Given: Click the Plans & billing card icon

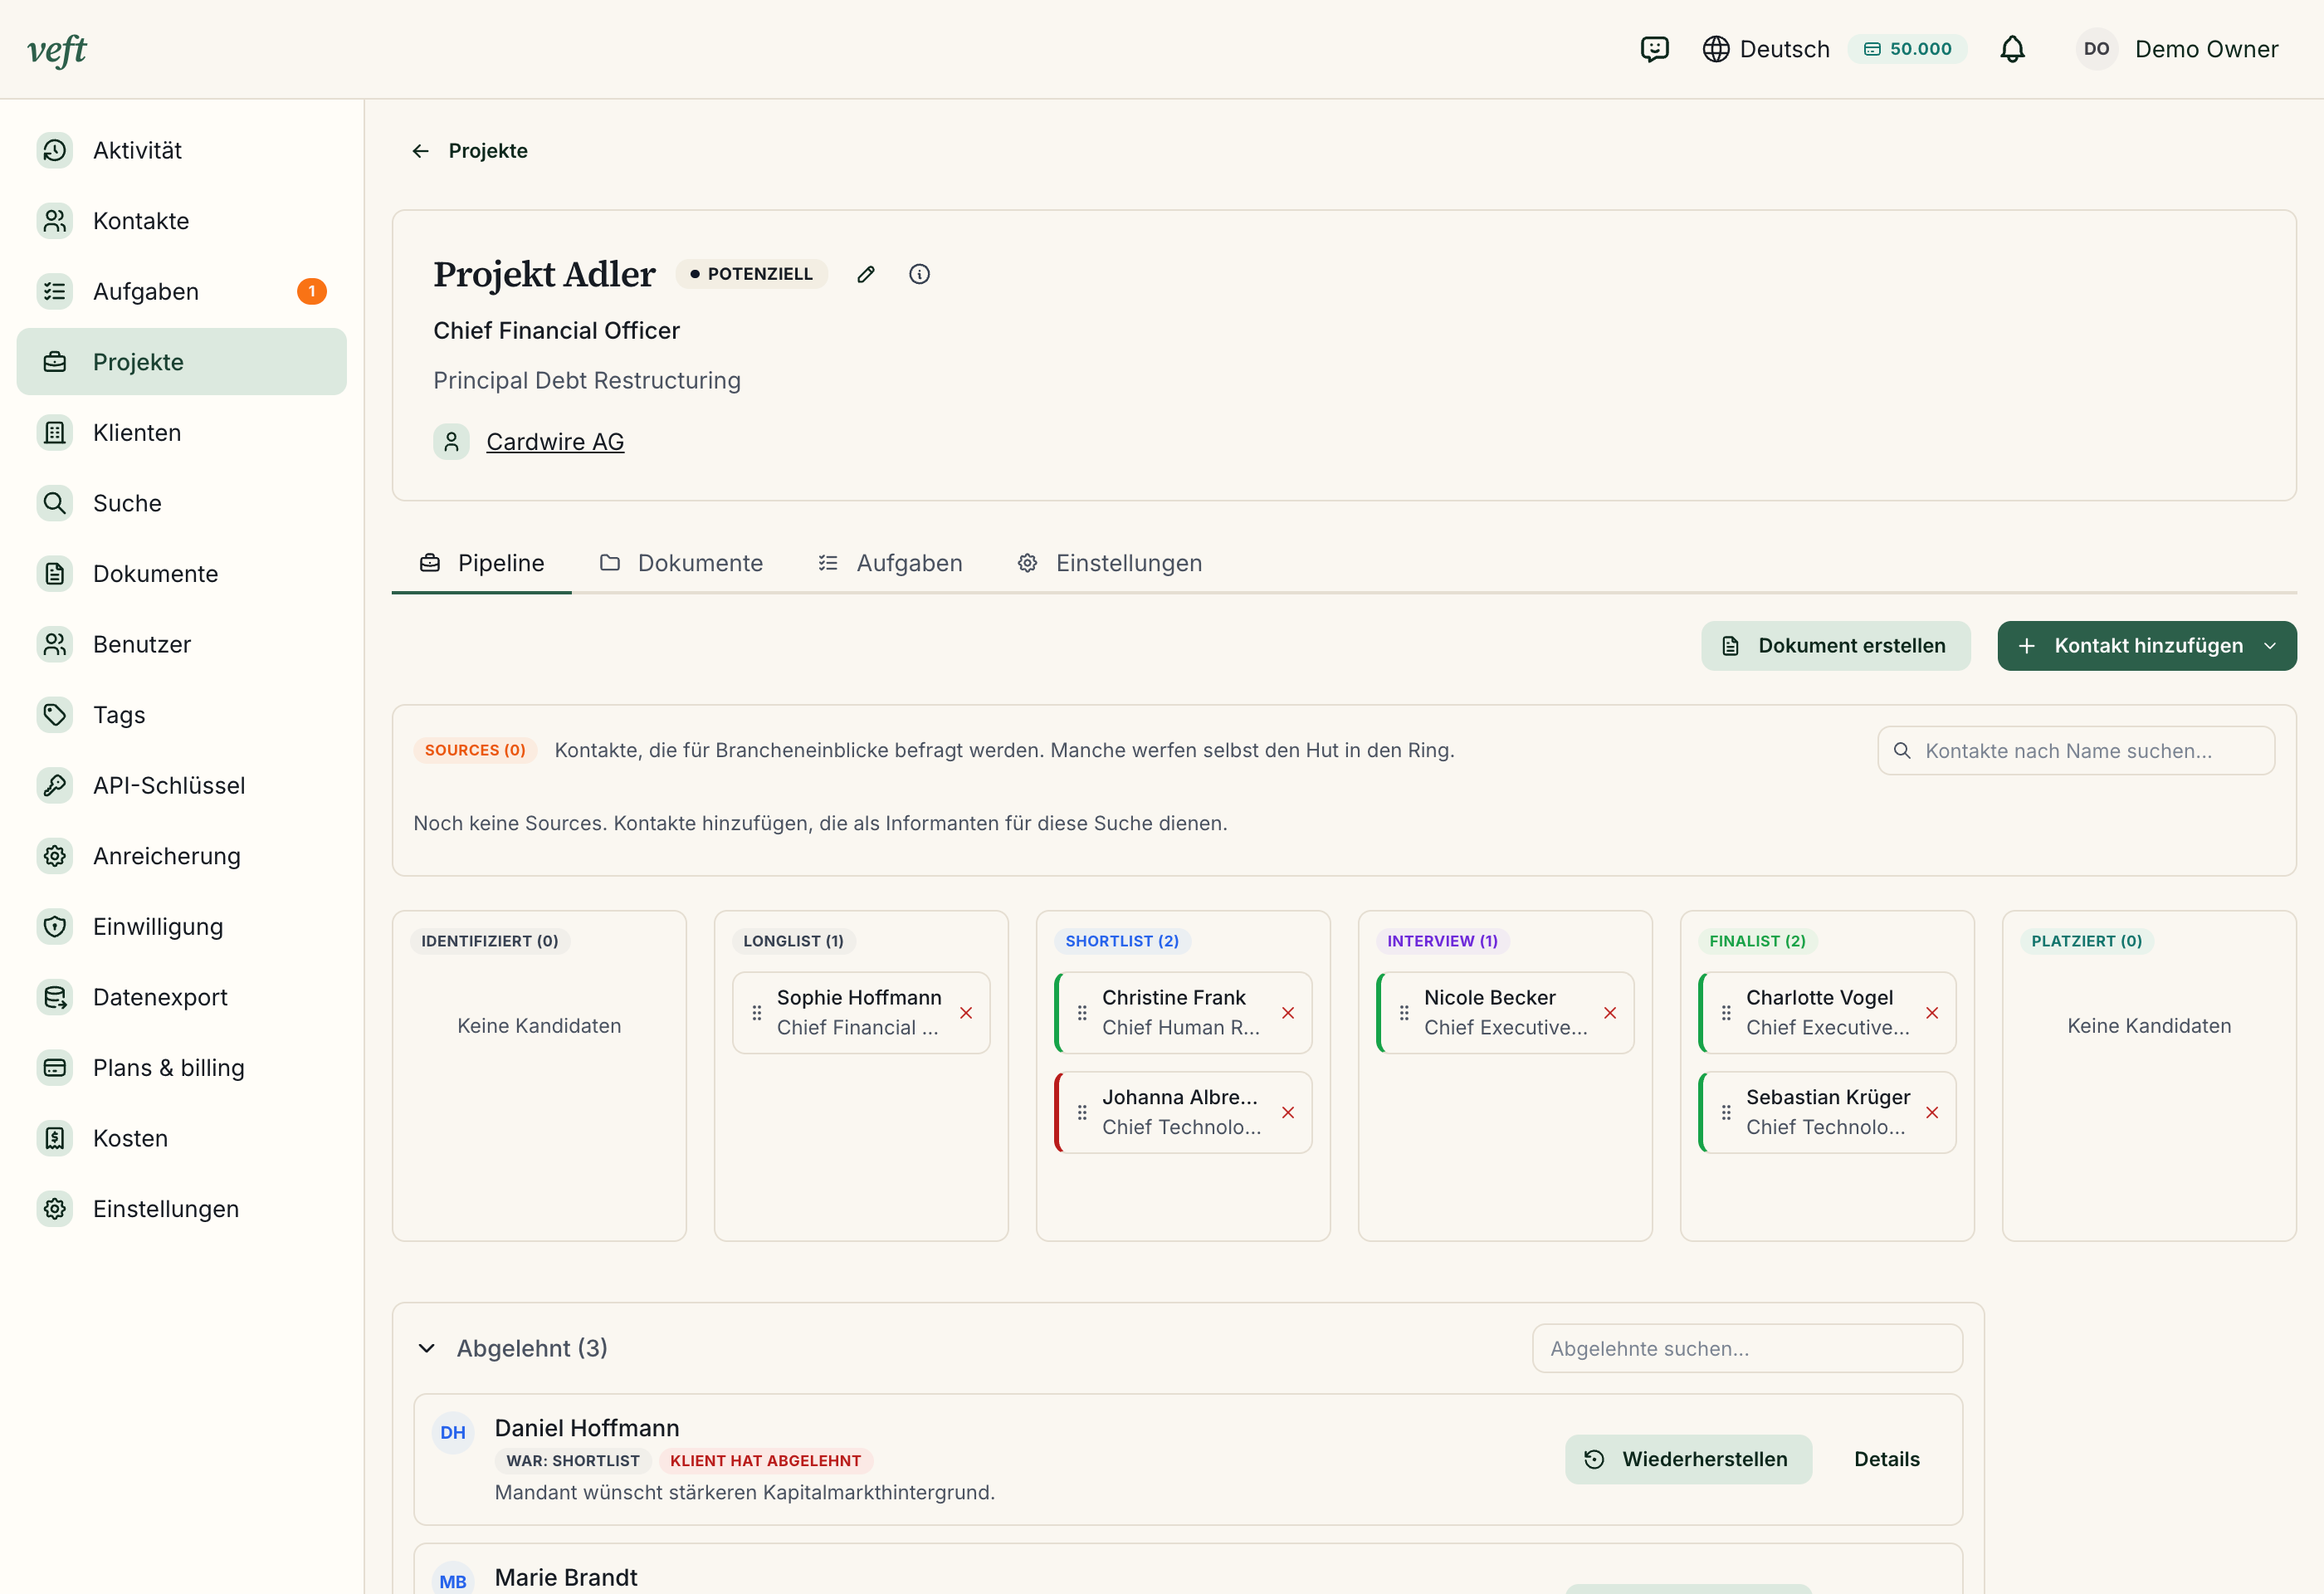Looking at the screenshot, I should click(55, 1068).
